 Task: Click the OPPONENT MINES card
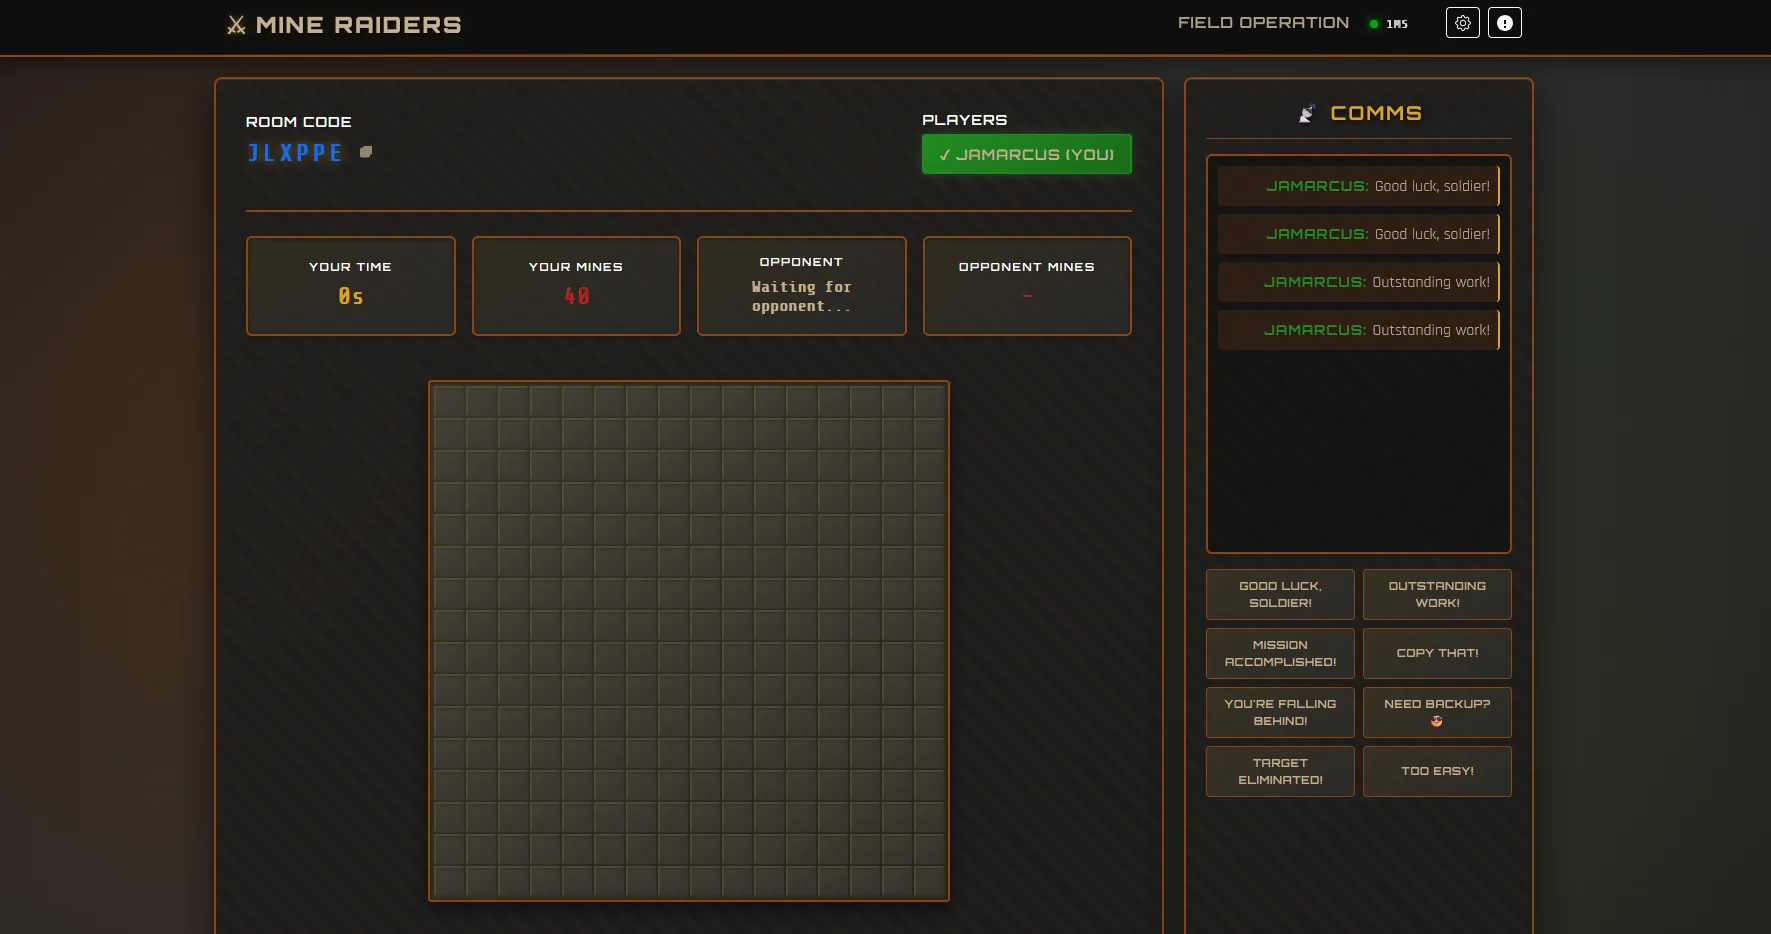tap(1027, 286)
